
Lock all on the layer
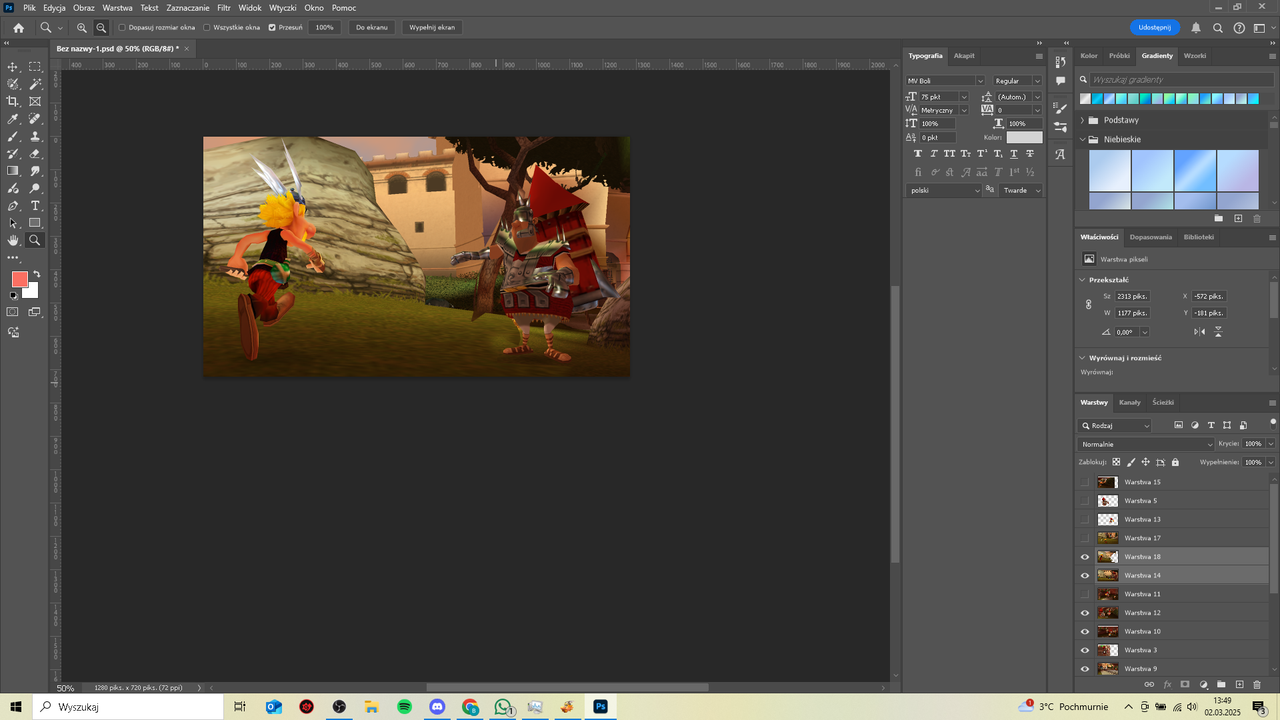point(1175,462)
